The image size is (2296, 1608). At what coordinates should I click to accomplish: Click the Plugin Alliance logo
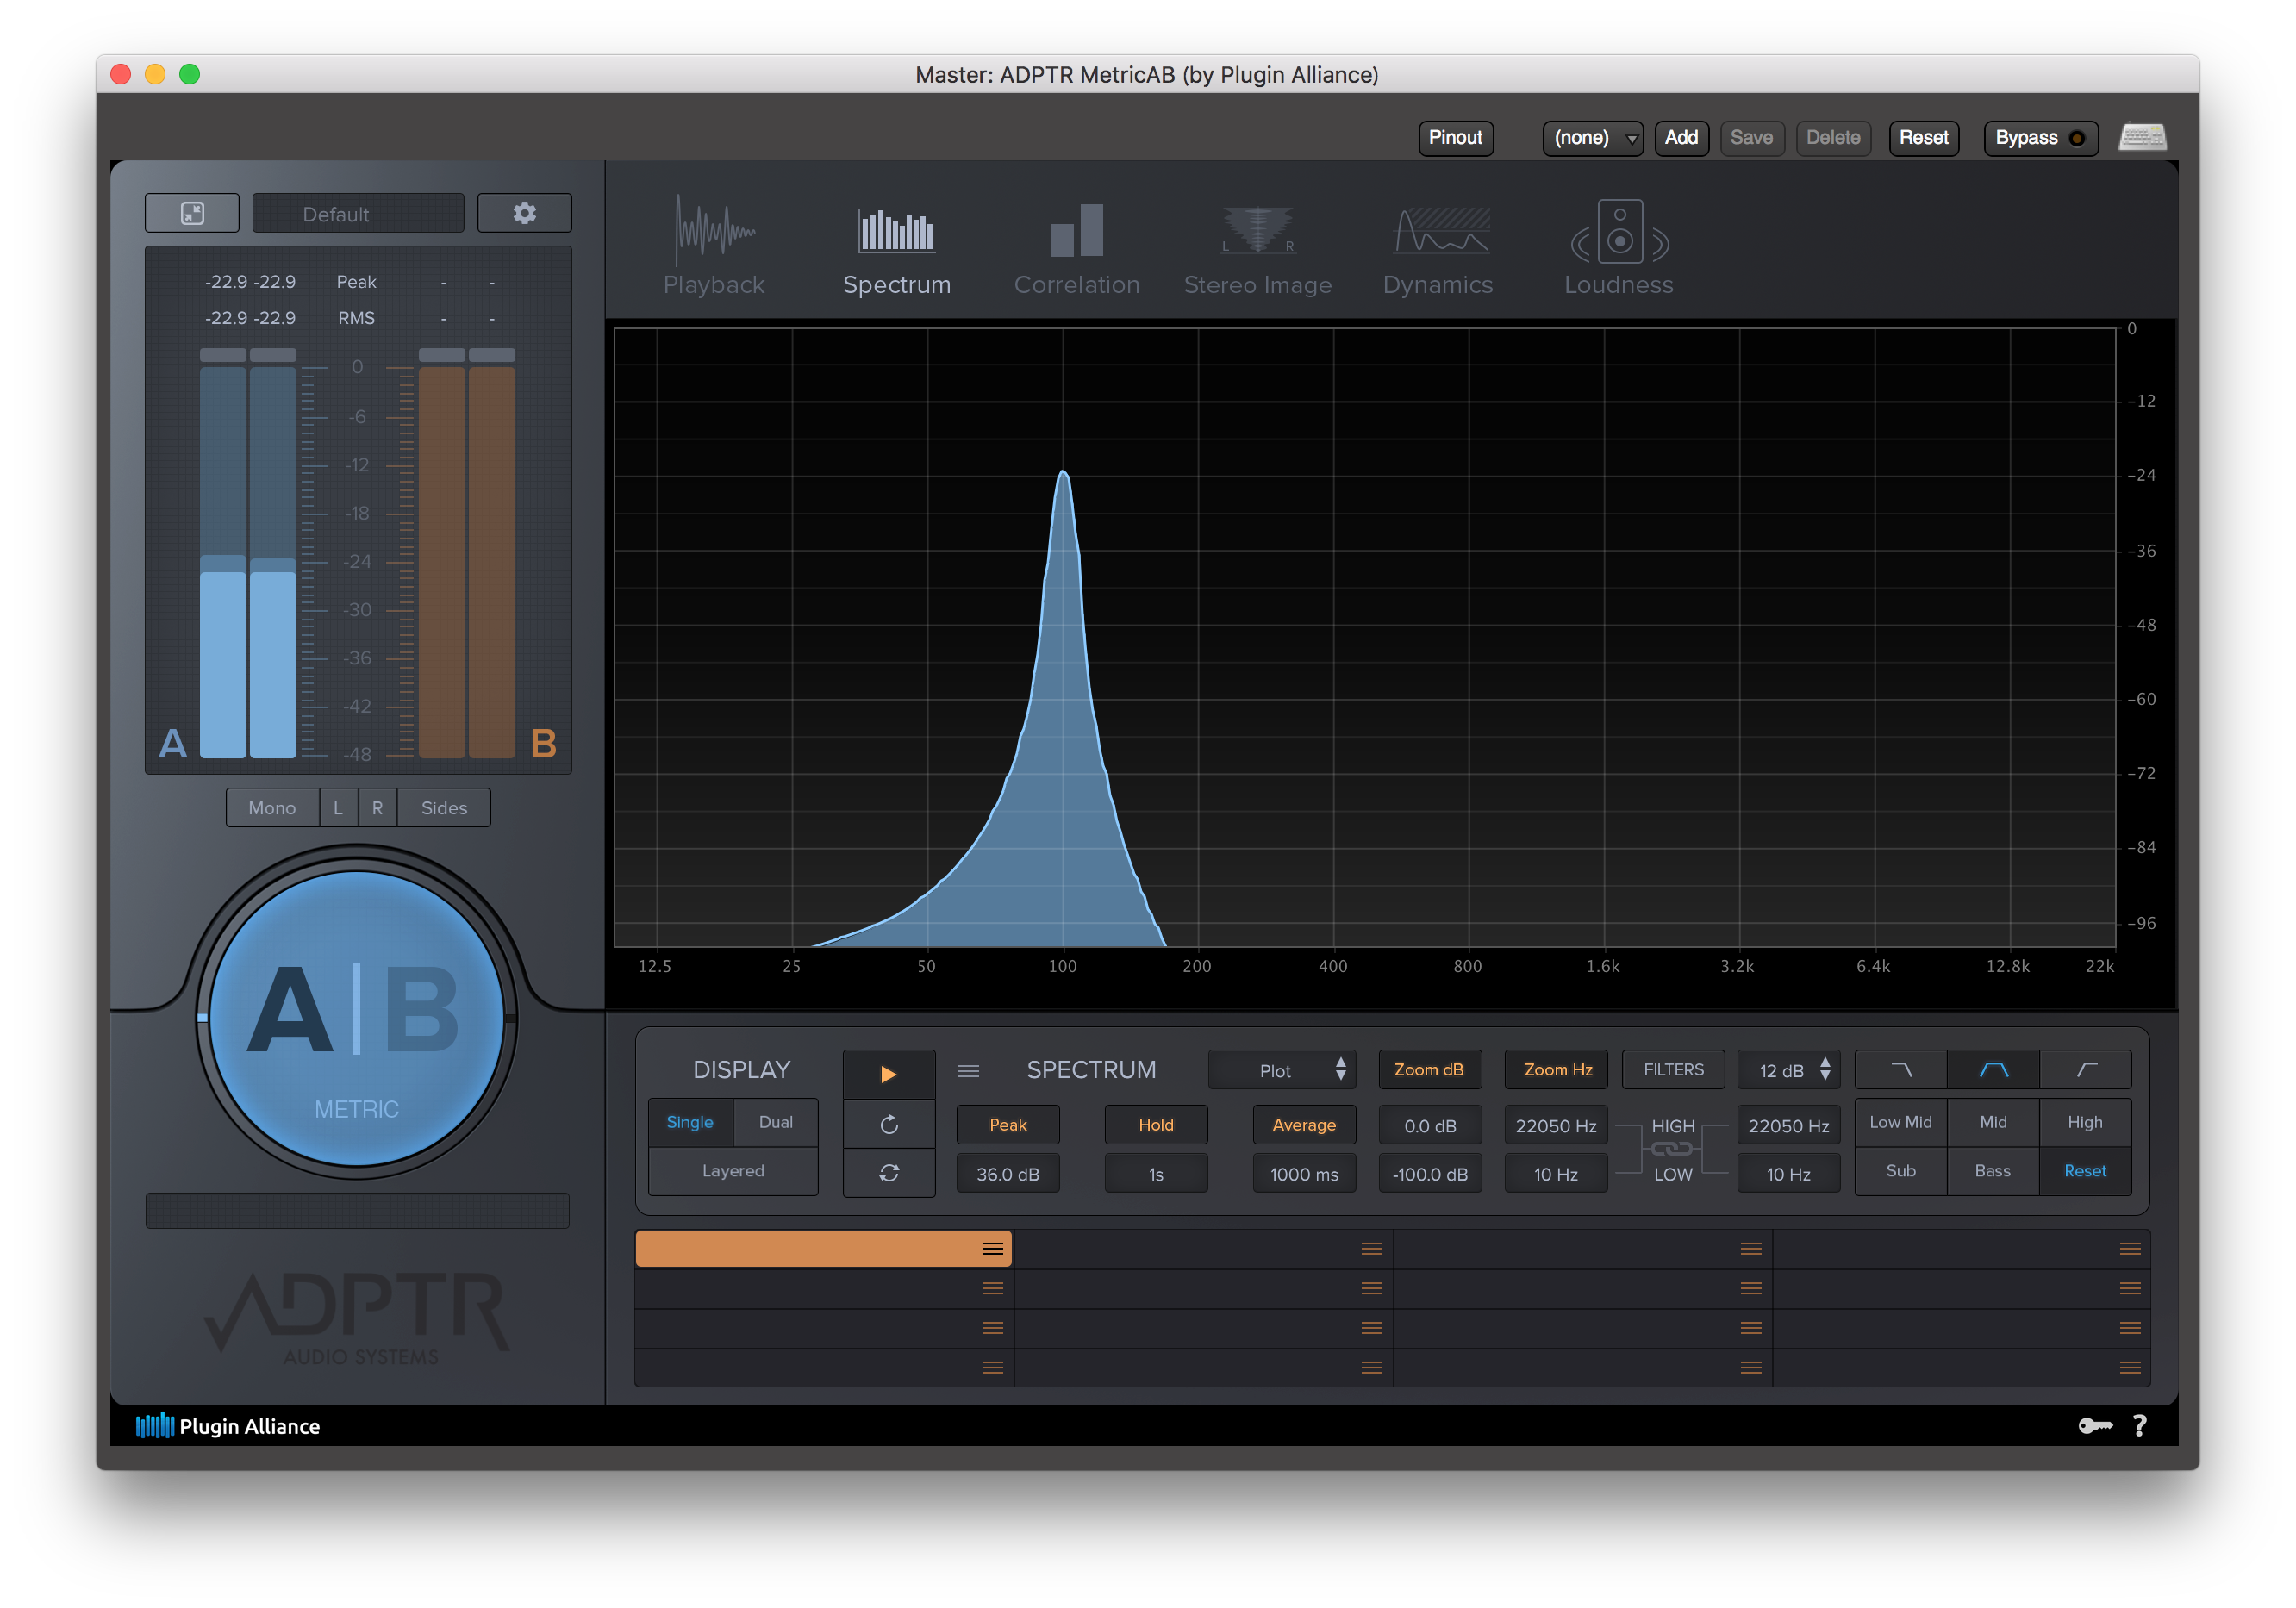coord(228,1426)
